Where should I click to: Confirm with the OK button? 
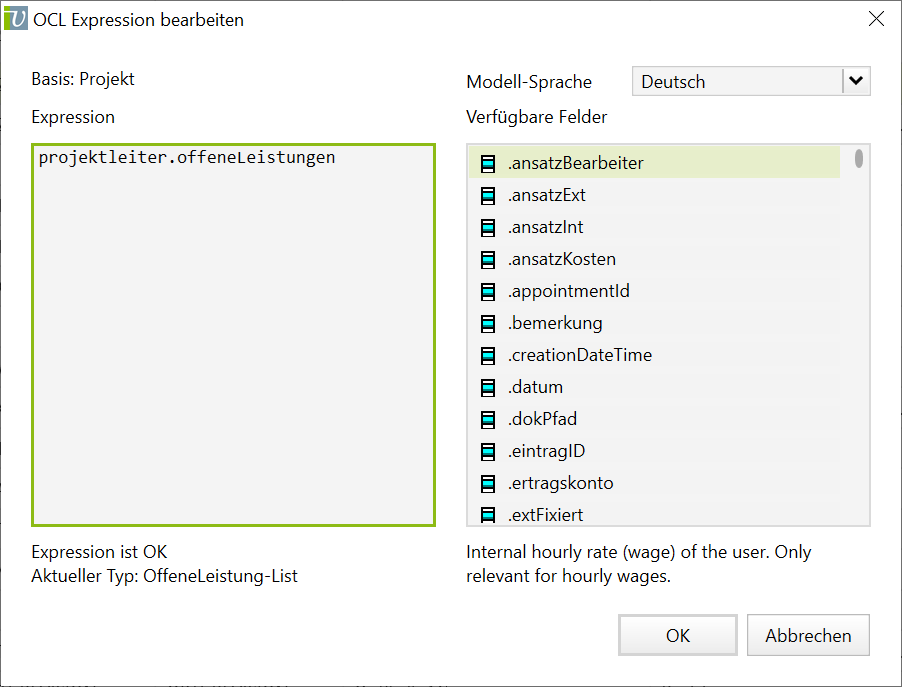point(678,635)
